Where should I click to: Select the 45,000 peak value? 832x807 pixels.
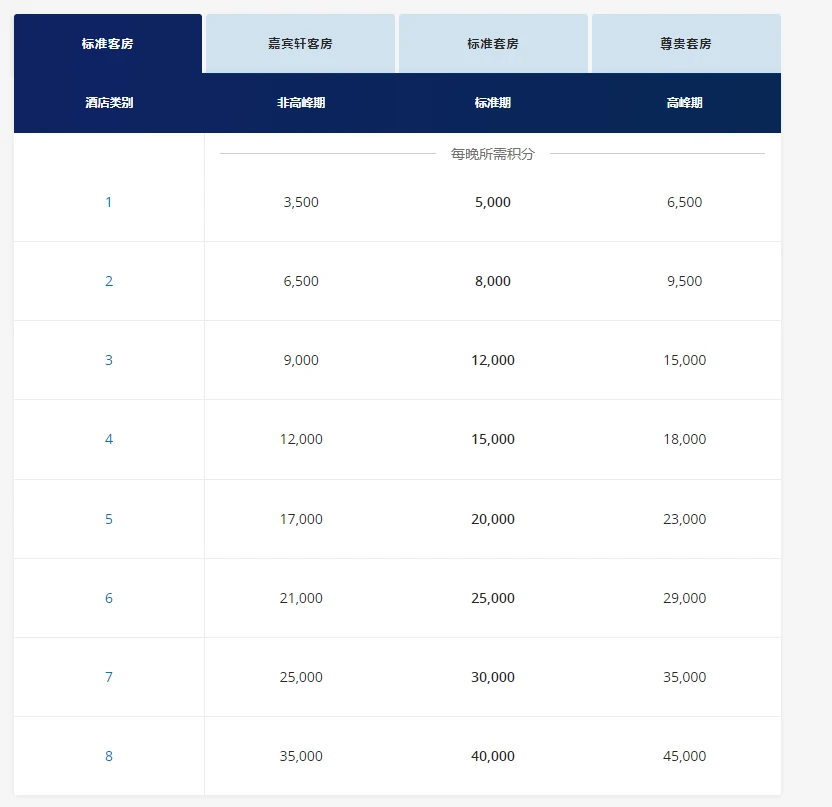tap(684, 756)
